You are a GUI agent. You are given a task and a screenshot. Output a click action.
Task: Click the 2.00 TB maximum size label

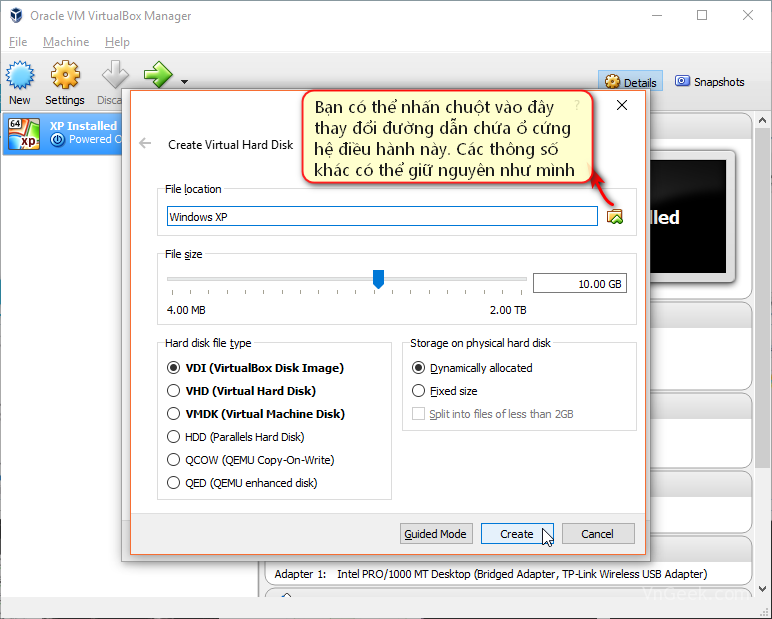click(508, 310)
